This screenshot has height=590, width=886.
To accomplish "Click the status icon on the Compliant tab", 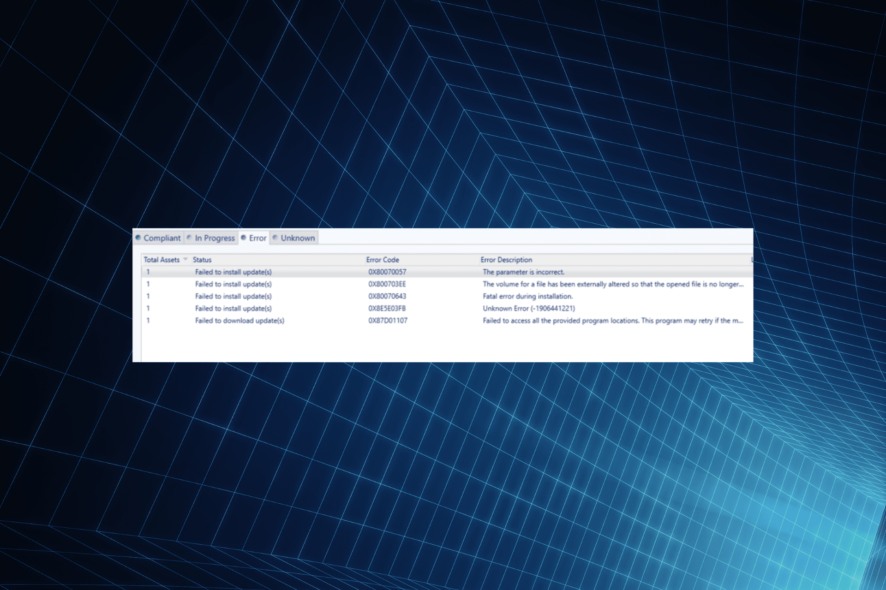I will (138, 238).
